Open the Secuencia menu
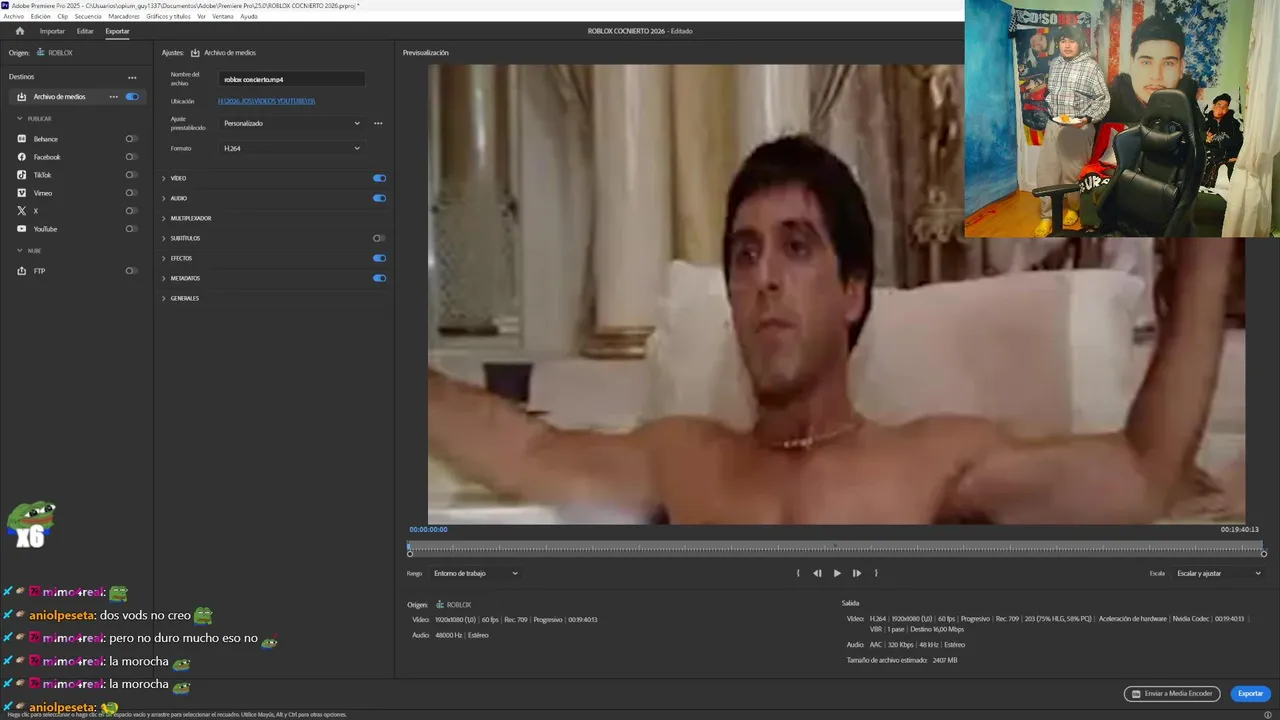The image size is (1280, 720). click(88, 16)
